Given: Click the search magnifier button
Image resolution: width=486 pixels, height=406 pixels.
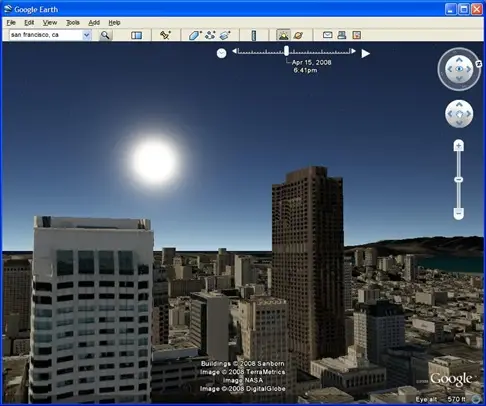Looking at the screenshot, I should 105,35.
